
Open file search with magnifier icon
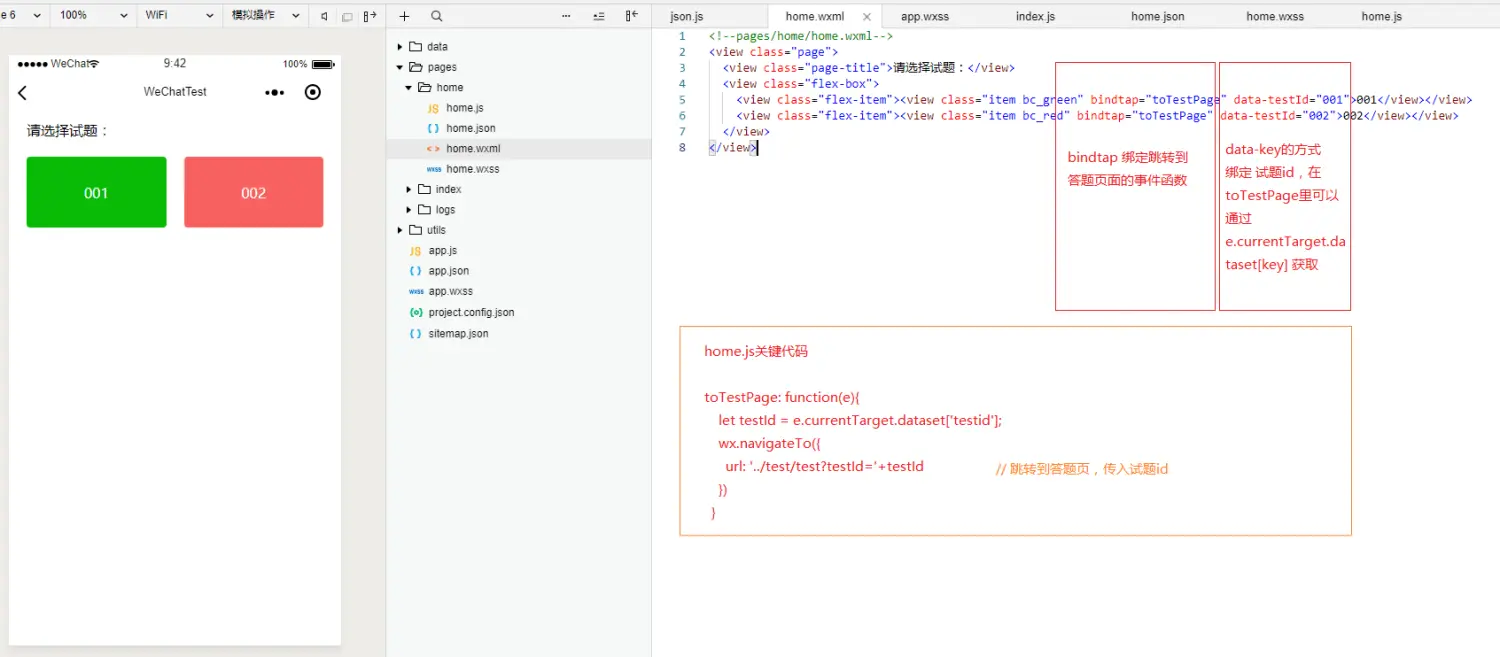pos(437,16)
